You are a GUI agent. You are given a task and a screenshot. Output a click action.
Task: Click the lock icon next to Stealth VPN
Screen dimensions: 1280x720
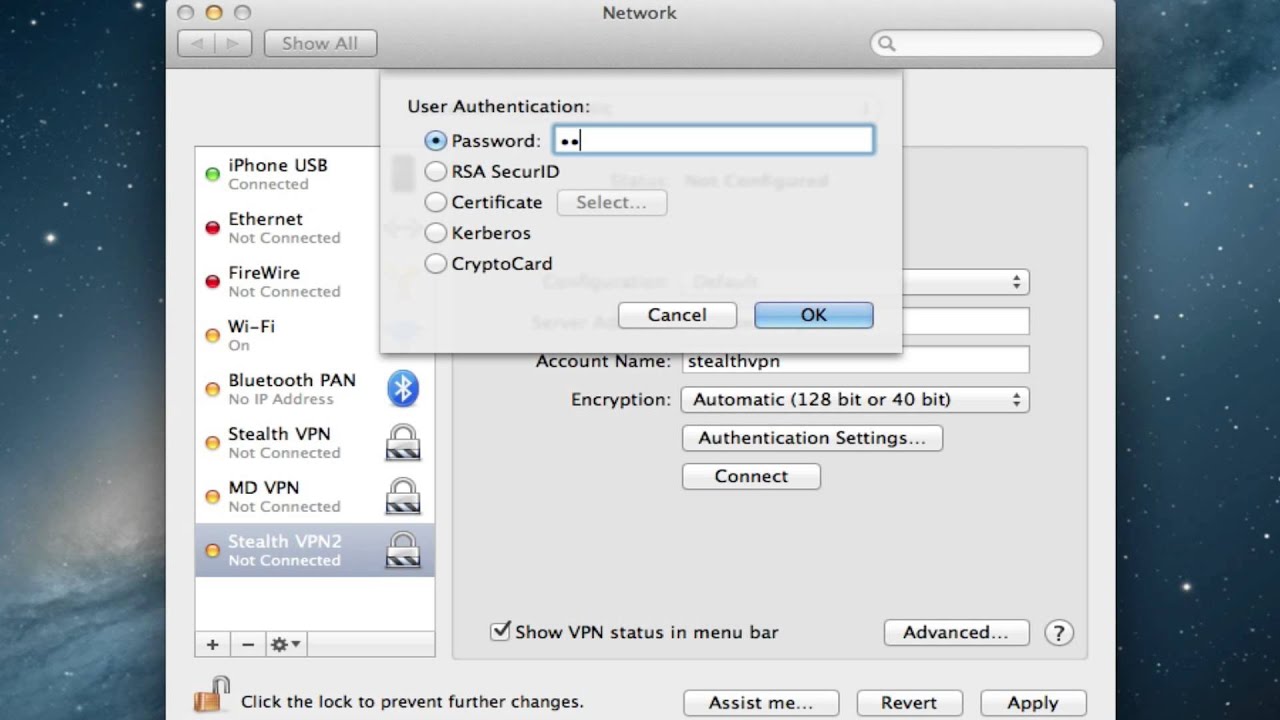403,443
